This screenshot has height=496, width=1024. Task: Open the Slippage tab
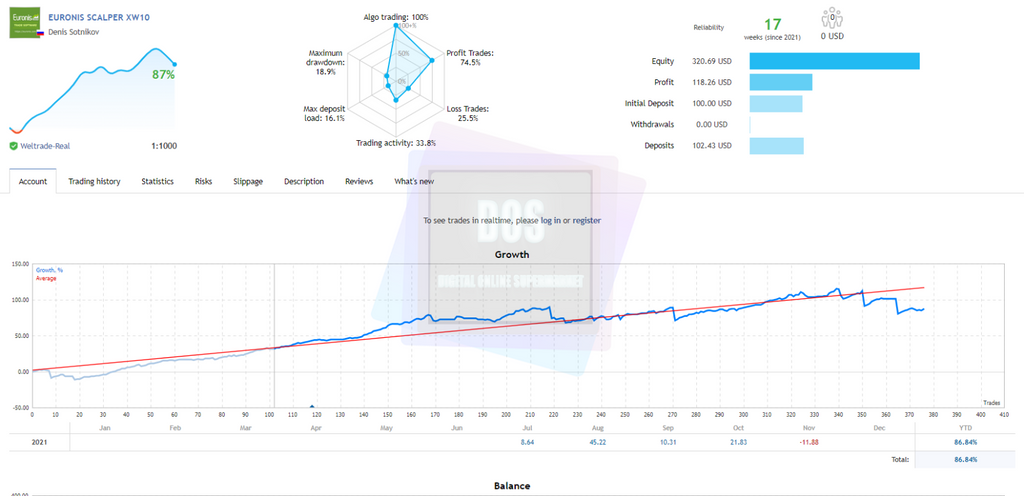click(x=248, y=181)
